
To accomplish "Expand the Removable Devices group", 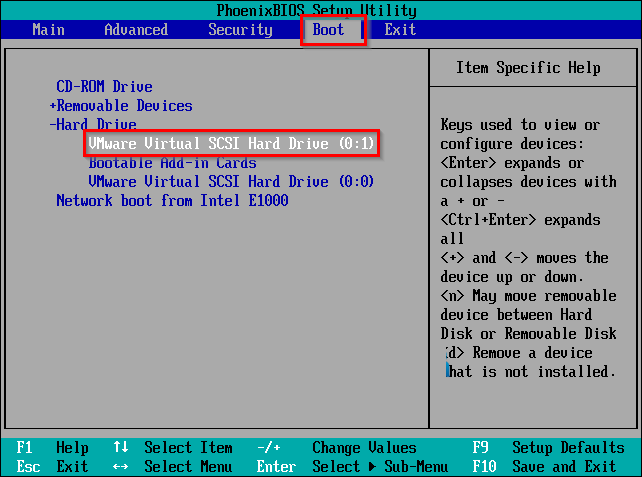I will pyautogui.click(x=121, y=106).
